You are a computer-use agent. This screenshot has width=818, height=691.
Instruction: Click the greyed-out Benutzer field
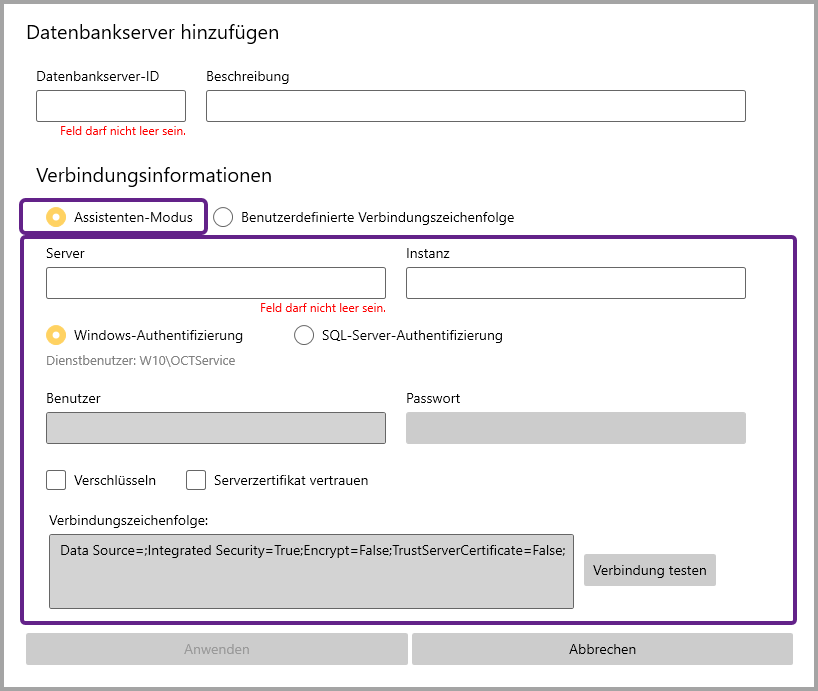point(215,428)
